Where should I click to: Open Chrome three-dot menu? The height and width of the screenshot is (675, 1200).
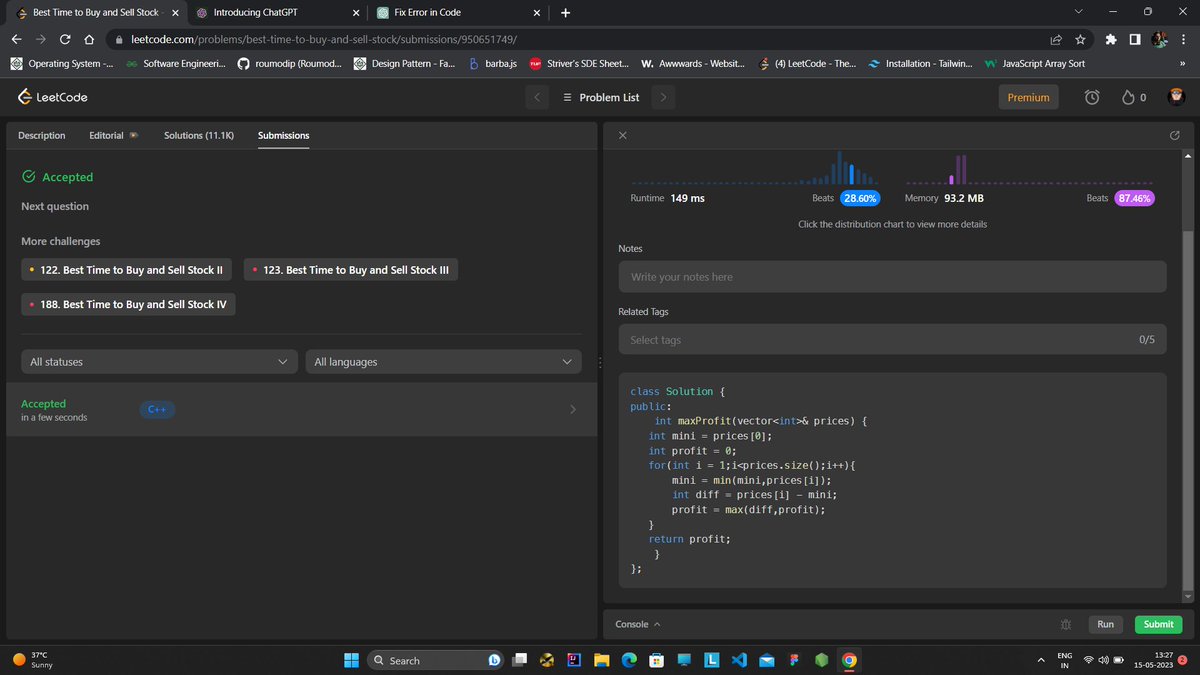point(1184,40)
